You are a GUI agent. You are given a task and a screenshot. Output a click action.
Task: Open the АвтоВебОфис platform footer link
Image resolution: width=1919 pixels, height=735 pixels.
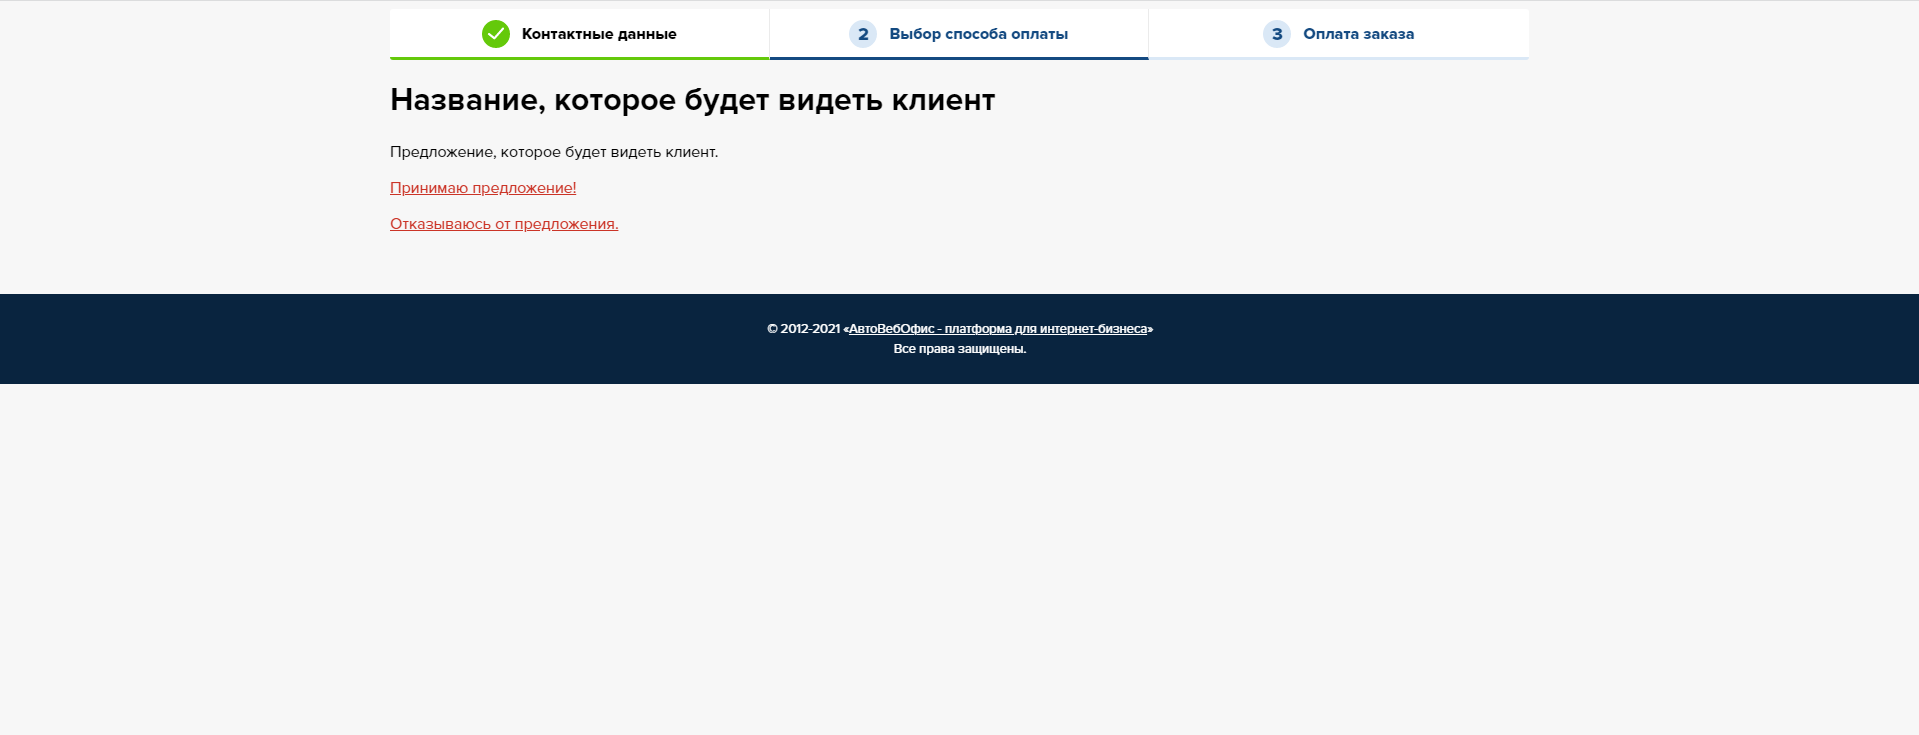(x=997, y=329)
